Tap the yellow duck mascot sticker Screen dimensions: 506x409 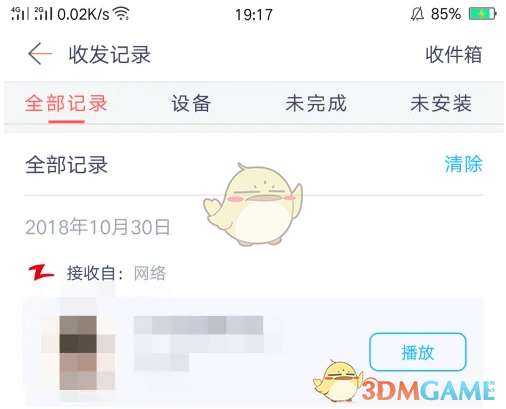(x=253, y=204)
